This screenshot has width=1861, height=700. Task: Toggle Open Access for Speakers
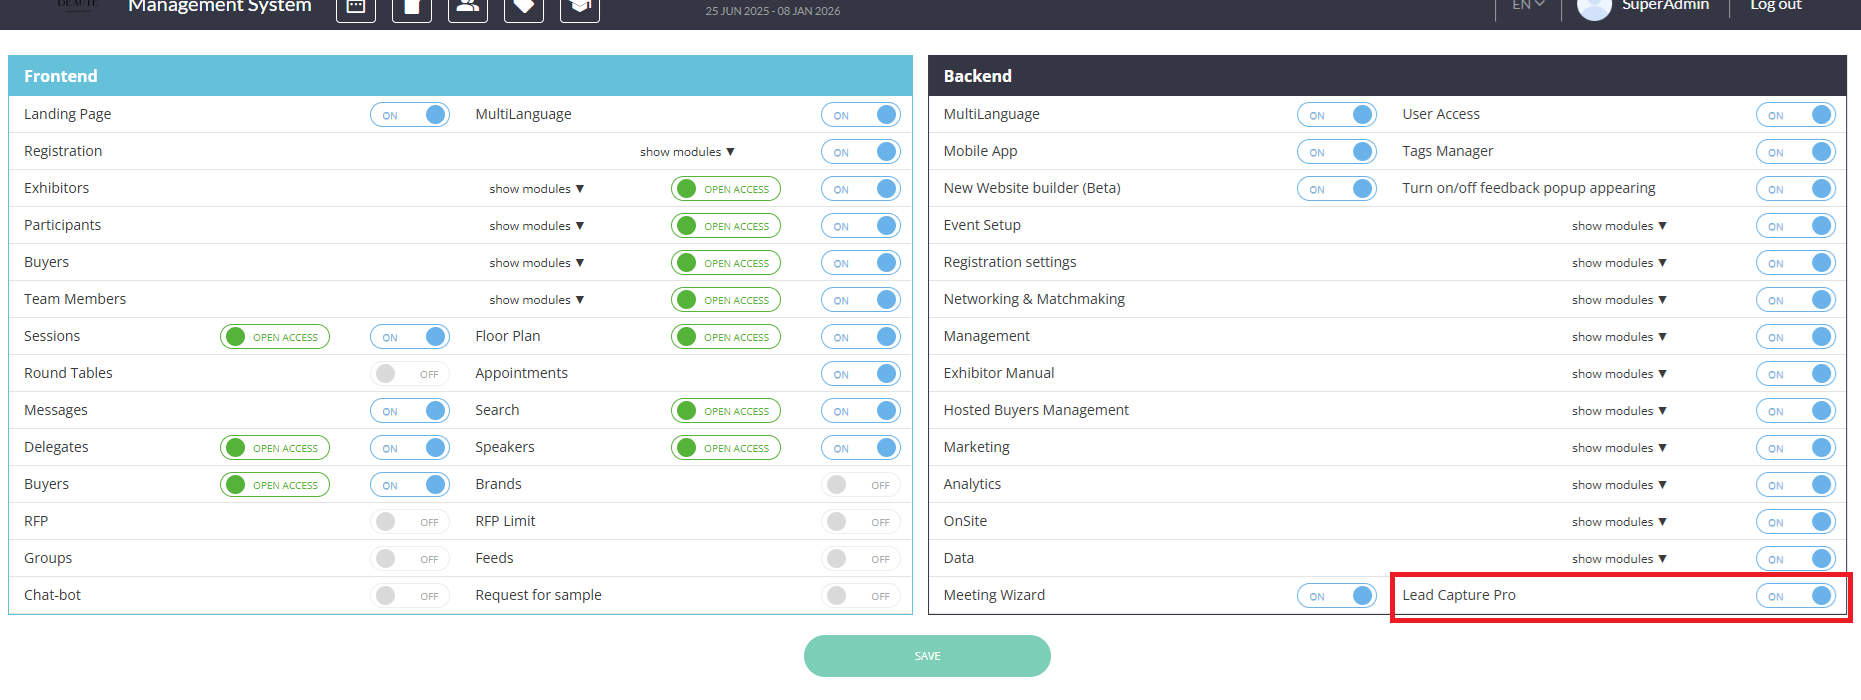(x=726, y=448)
